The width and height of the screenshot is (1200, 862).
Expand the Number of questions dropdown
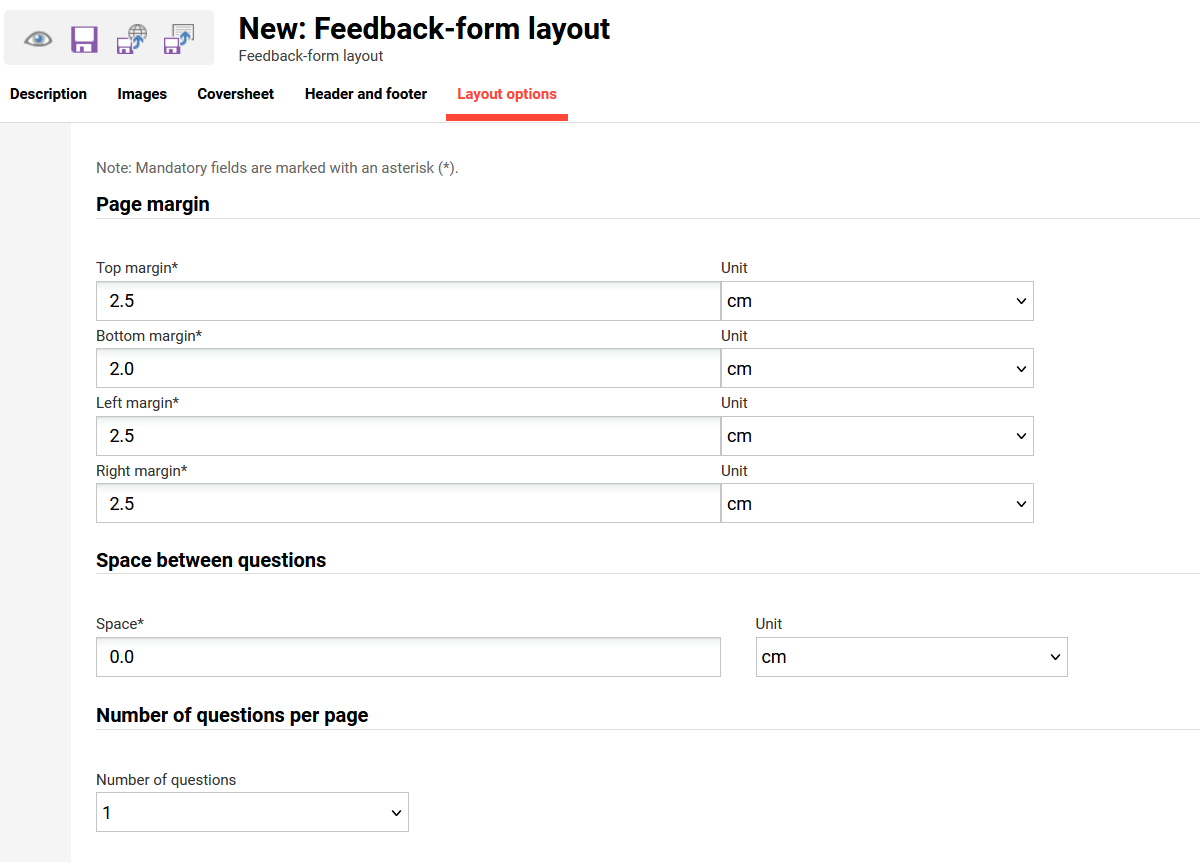pos(252,813)
